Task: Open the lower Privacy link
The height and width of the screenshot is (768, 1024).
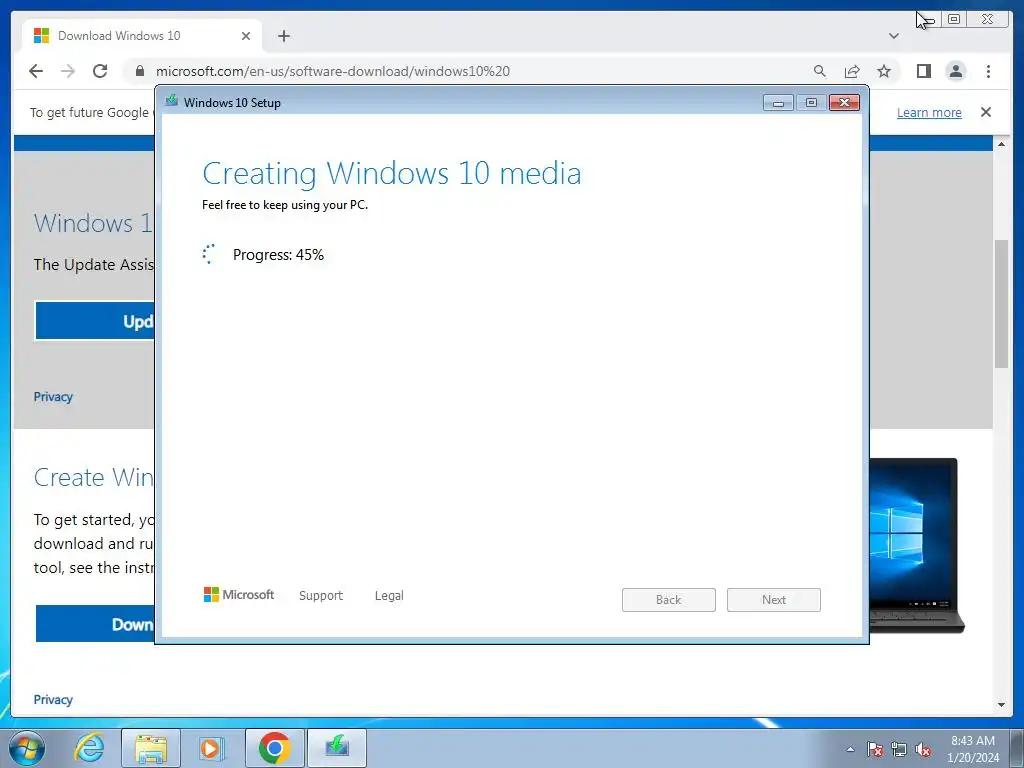Action: [53, 699]
